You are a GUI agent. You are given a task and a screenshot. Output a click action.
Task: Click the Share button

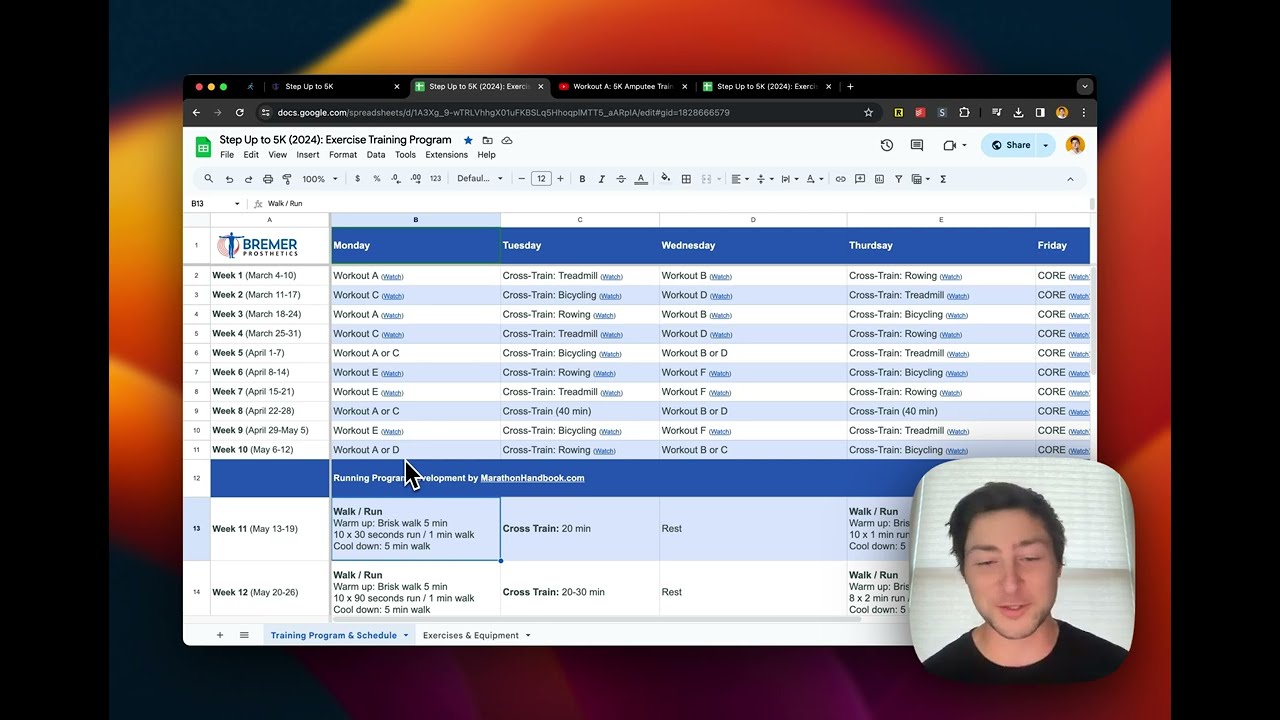point(1010,145)
